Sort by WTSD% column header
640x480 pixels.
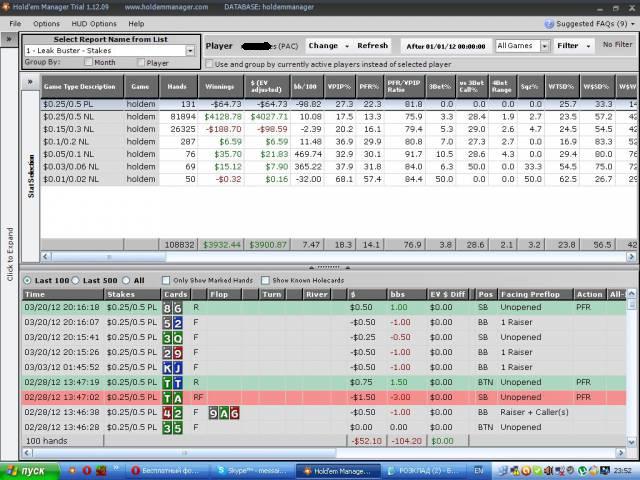(562, 87)
